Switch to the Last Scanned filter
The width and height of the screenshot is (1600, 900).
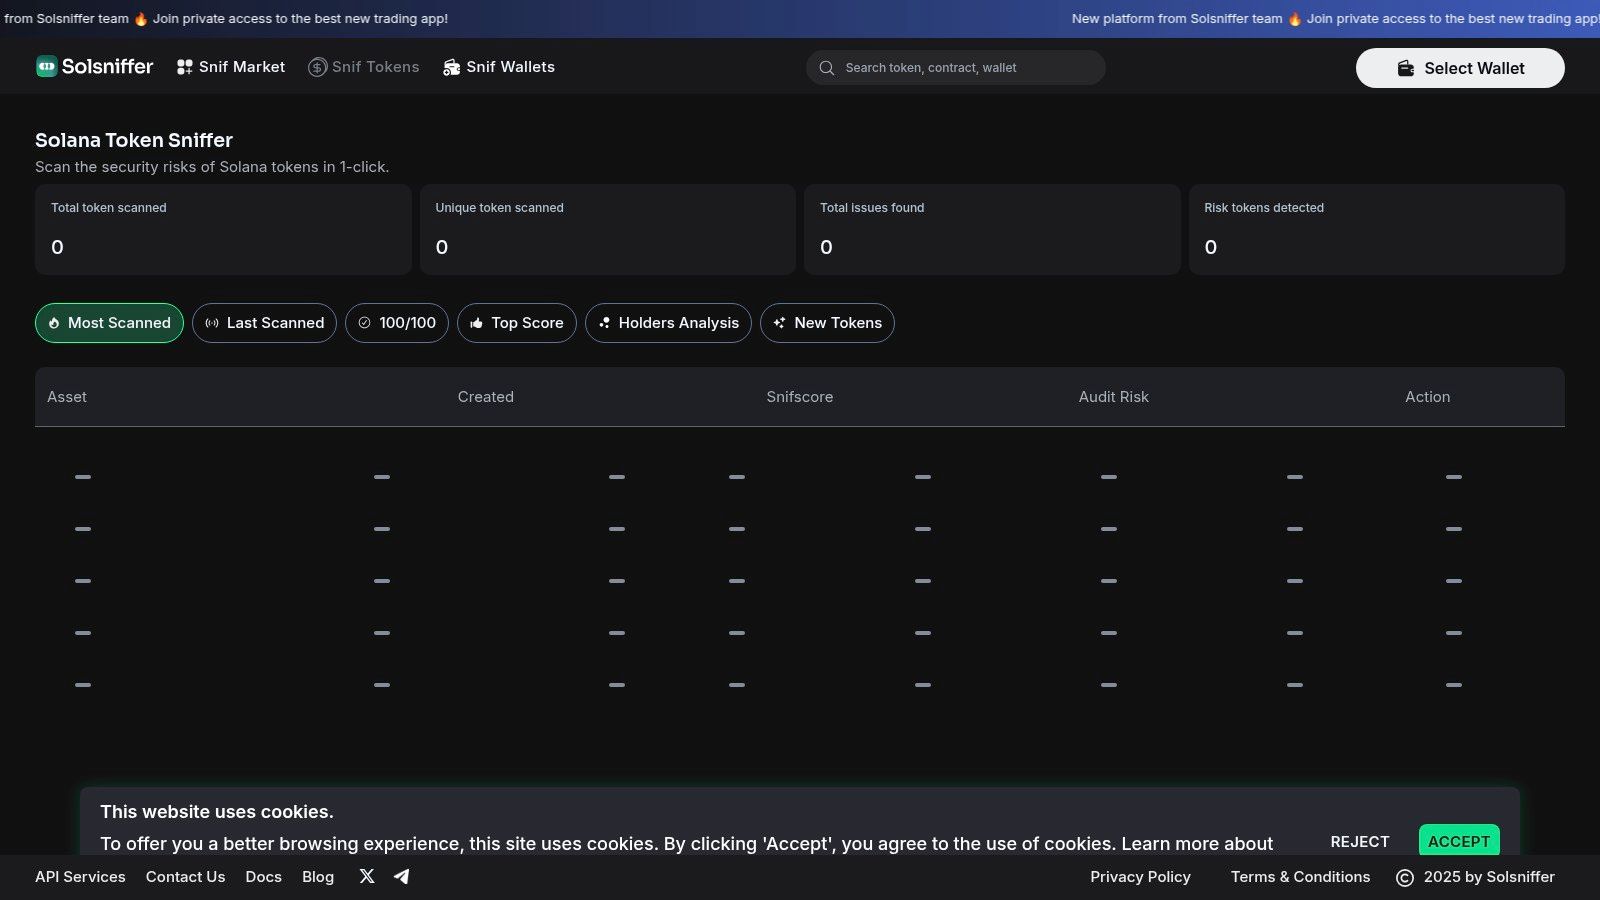[x=264, y=323]
